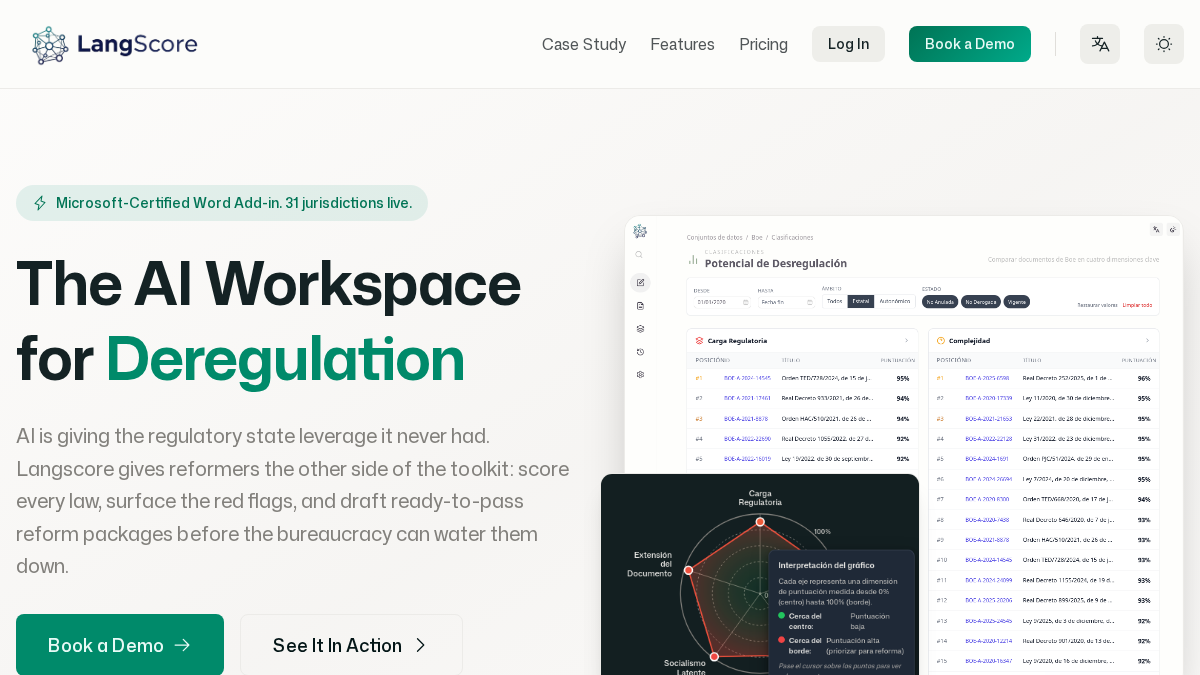This screenshot has height=675, width=1200.
Task: Click the Interpretación del gráfico tooltip heading
Action: tap(826, 565)
